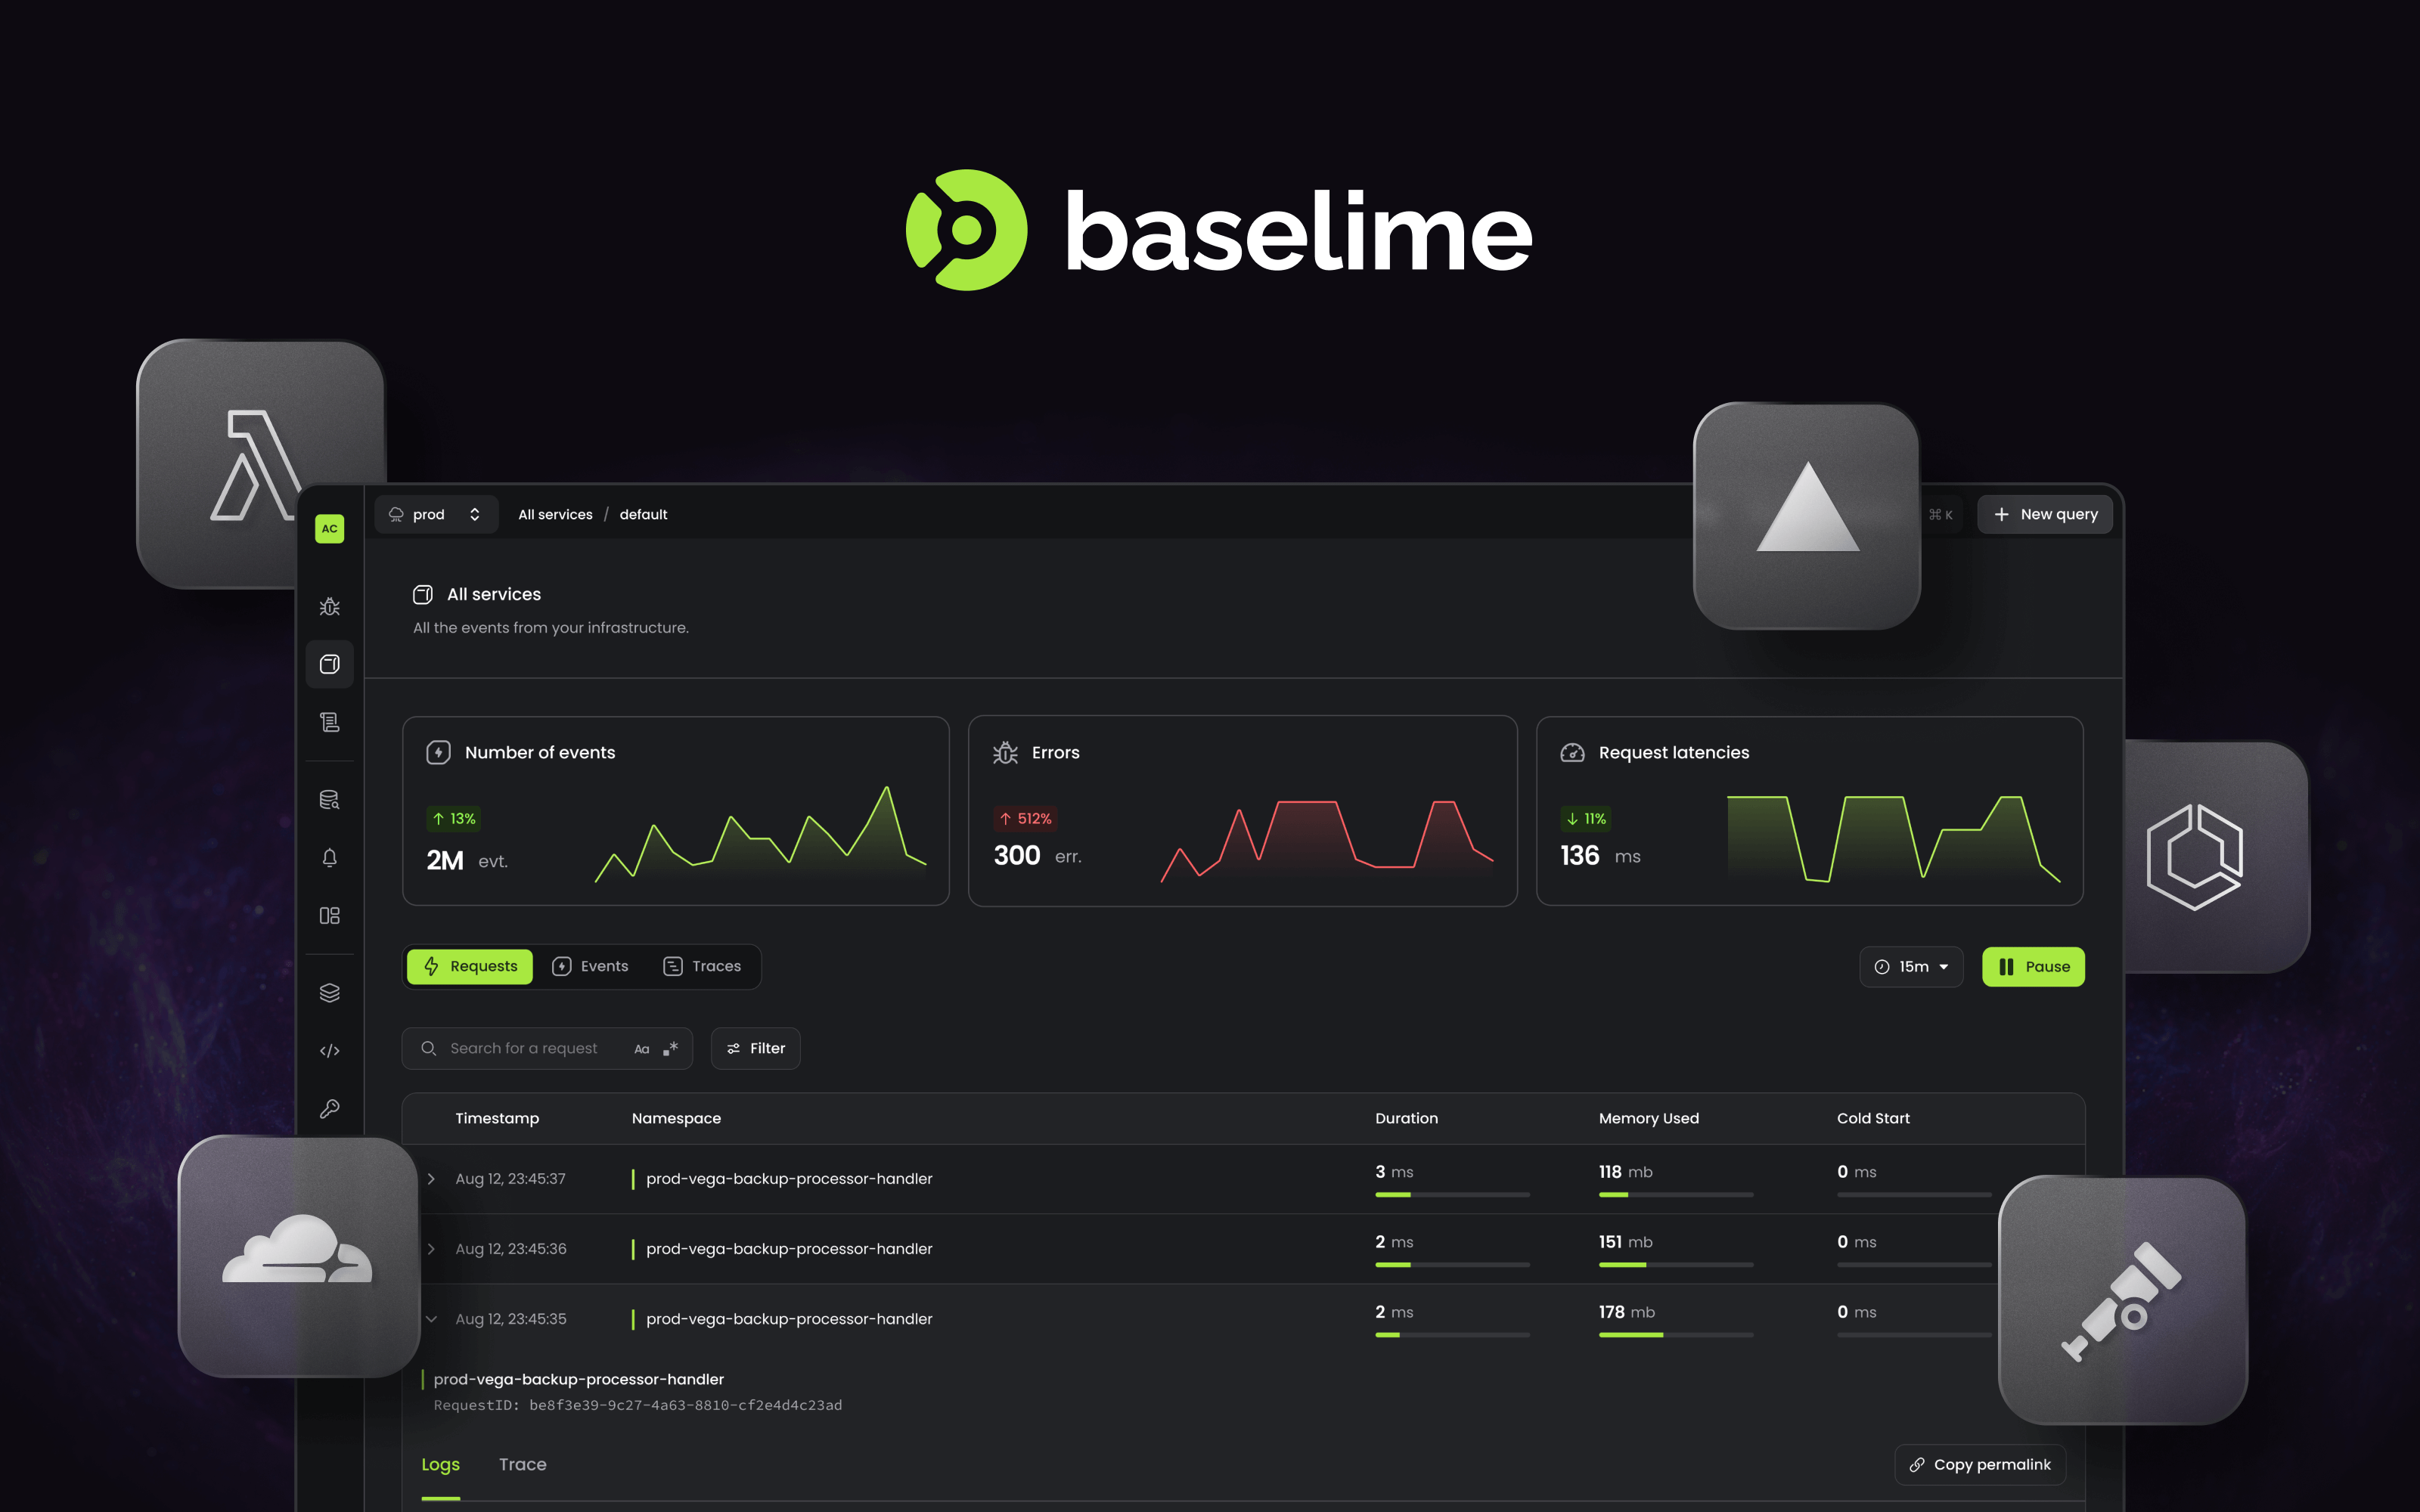Open the Logs scroll icon in sidebar
The image size is (2420, 1512).
point(330,722)
